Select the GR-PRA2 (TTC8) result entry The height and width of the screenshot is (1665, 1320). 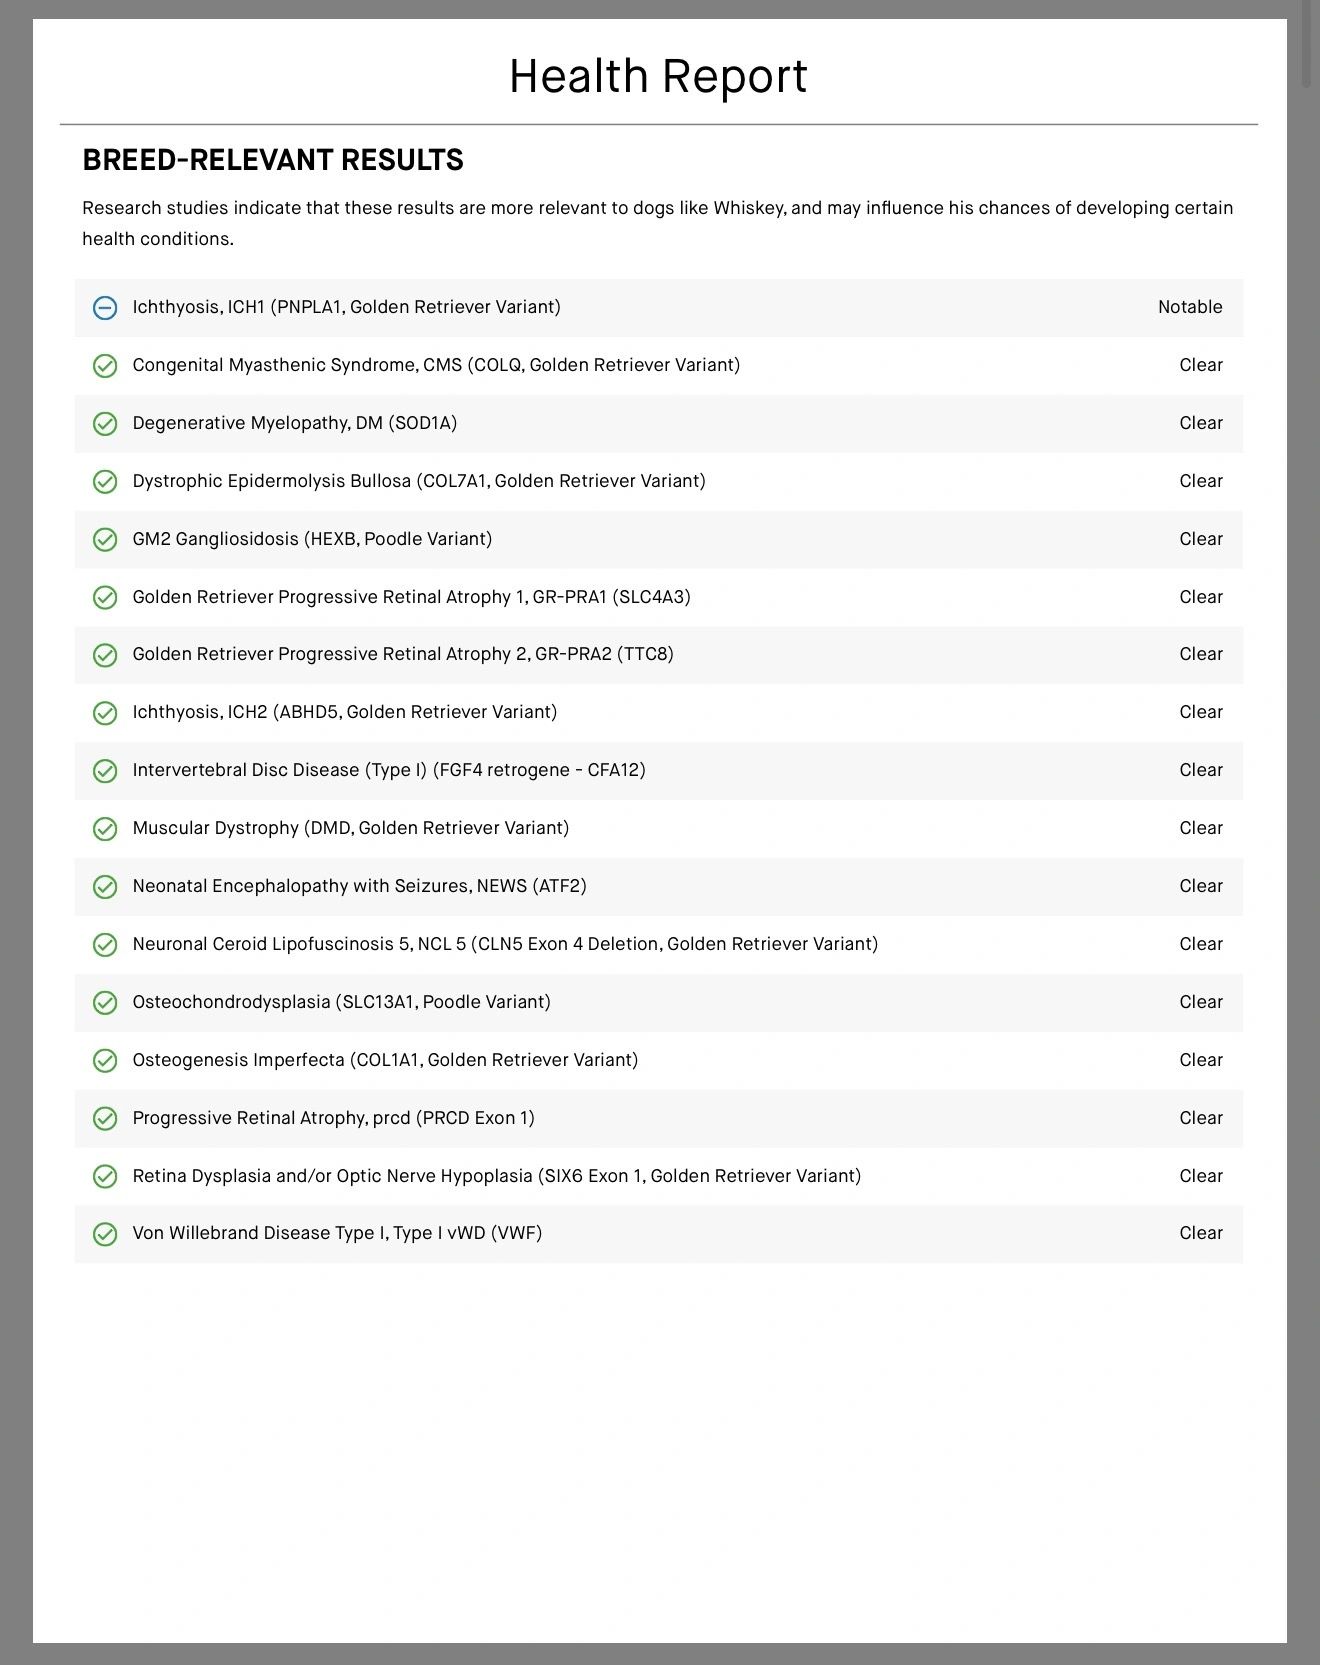click(x=403, y=654)
